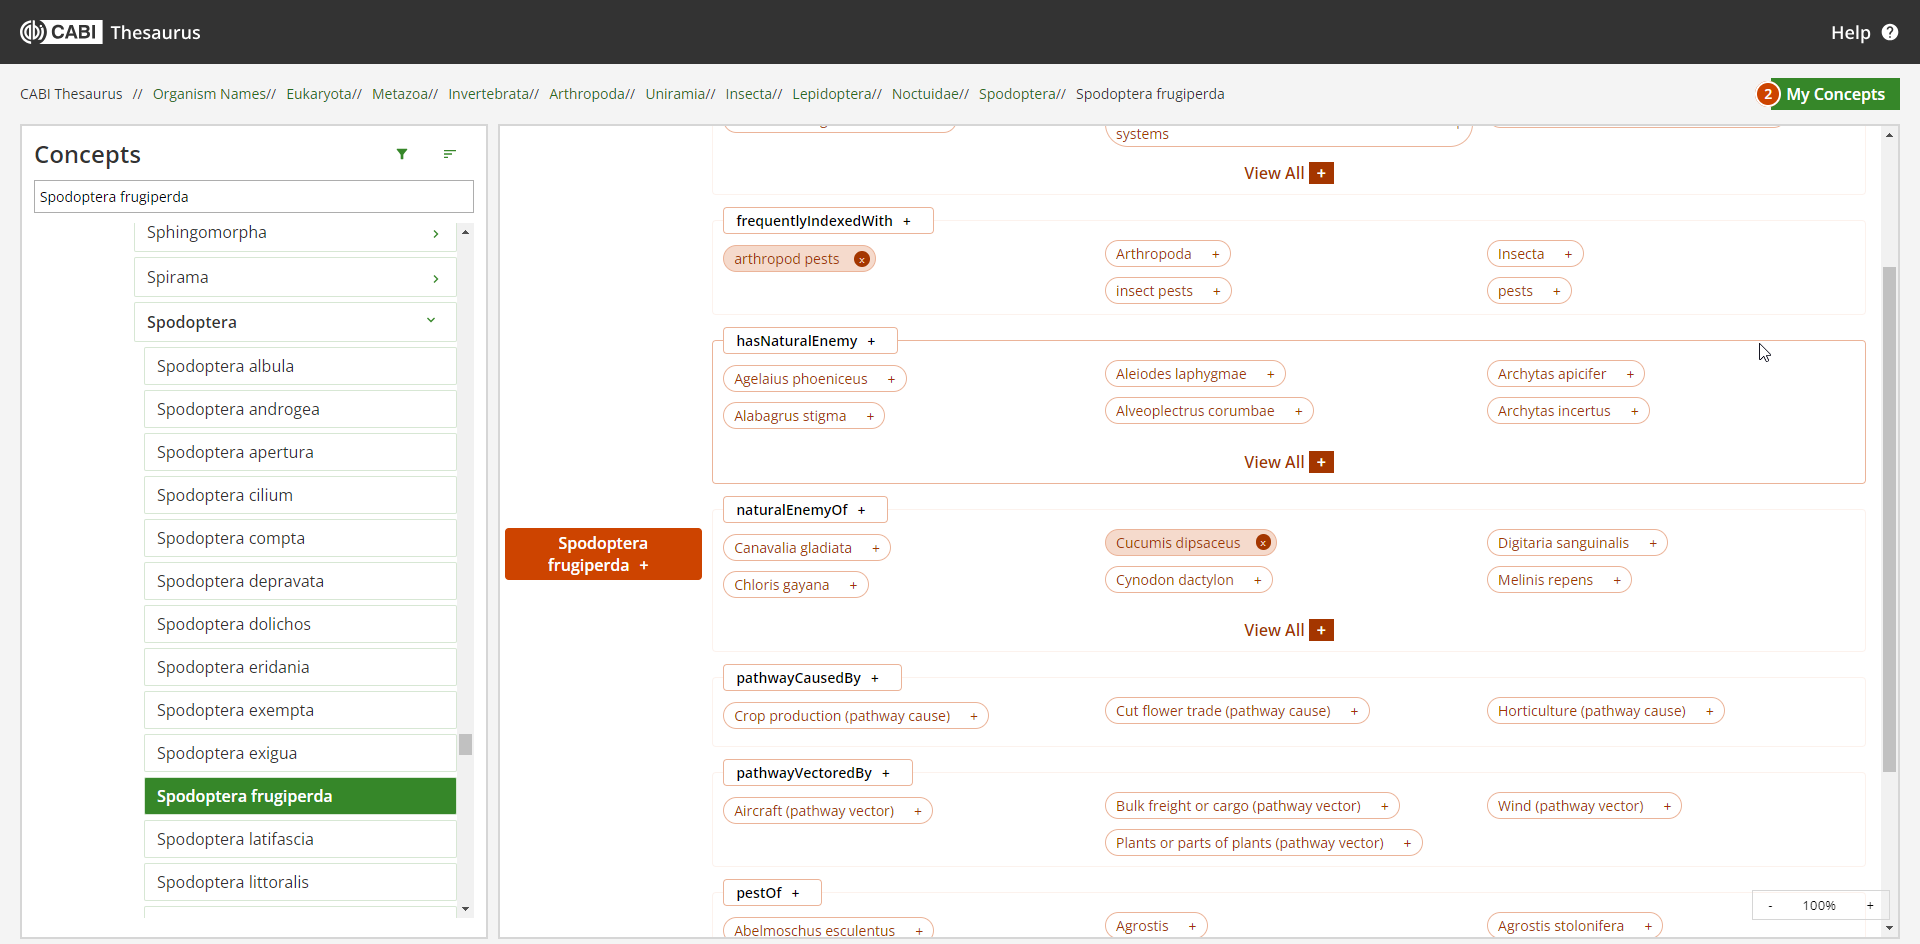Viewport: 1920px width, 944px height.
Task: Expand the Sphingomorpha tree node
Action: (435, 233)
